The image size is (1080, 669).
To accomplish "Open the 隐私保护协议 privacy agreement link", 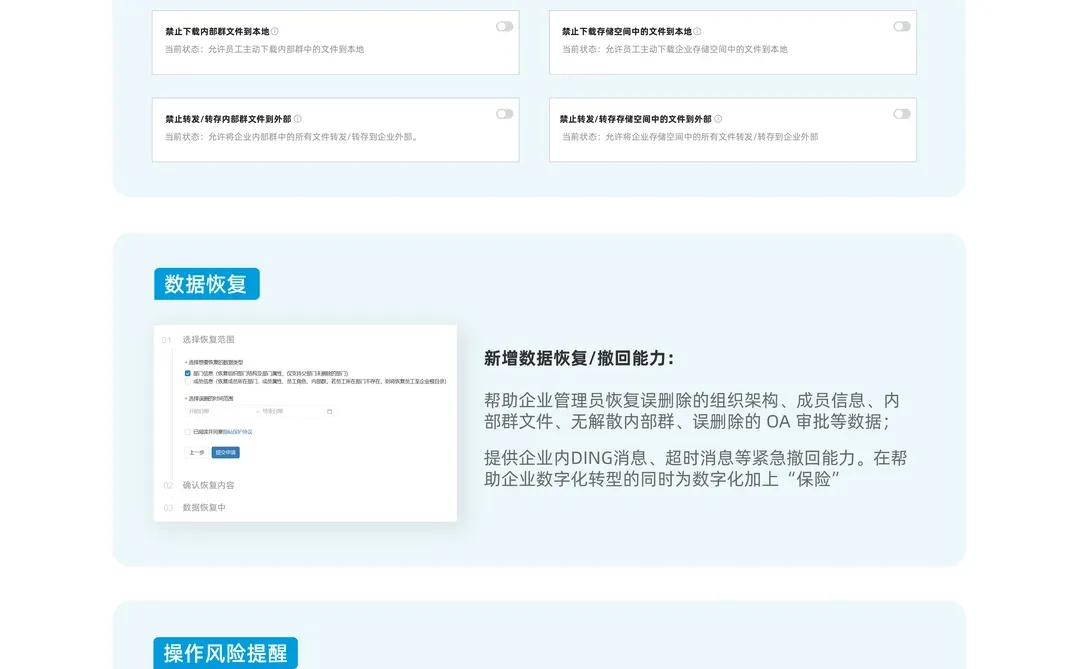I will click(237, 431).
